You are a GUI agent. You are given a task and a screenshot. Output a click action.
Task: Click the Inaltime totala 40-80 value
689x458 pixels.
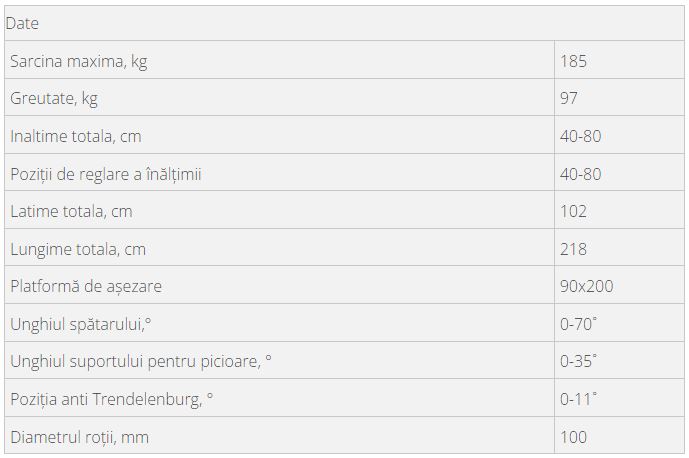point(580,136)
